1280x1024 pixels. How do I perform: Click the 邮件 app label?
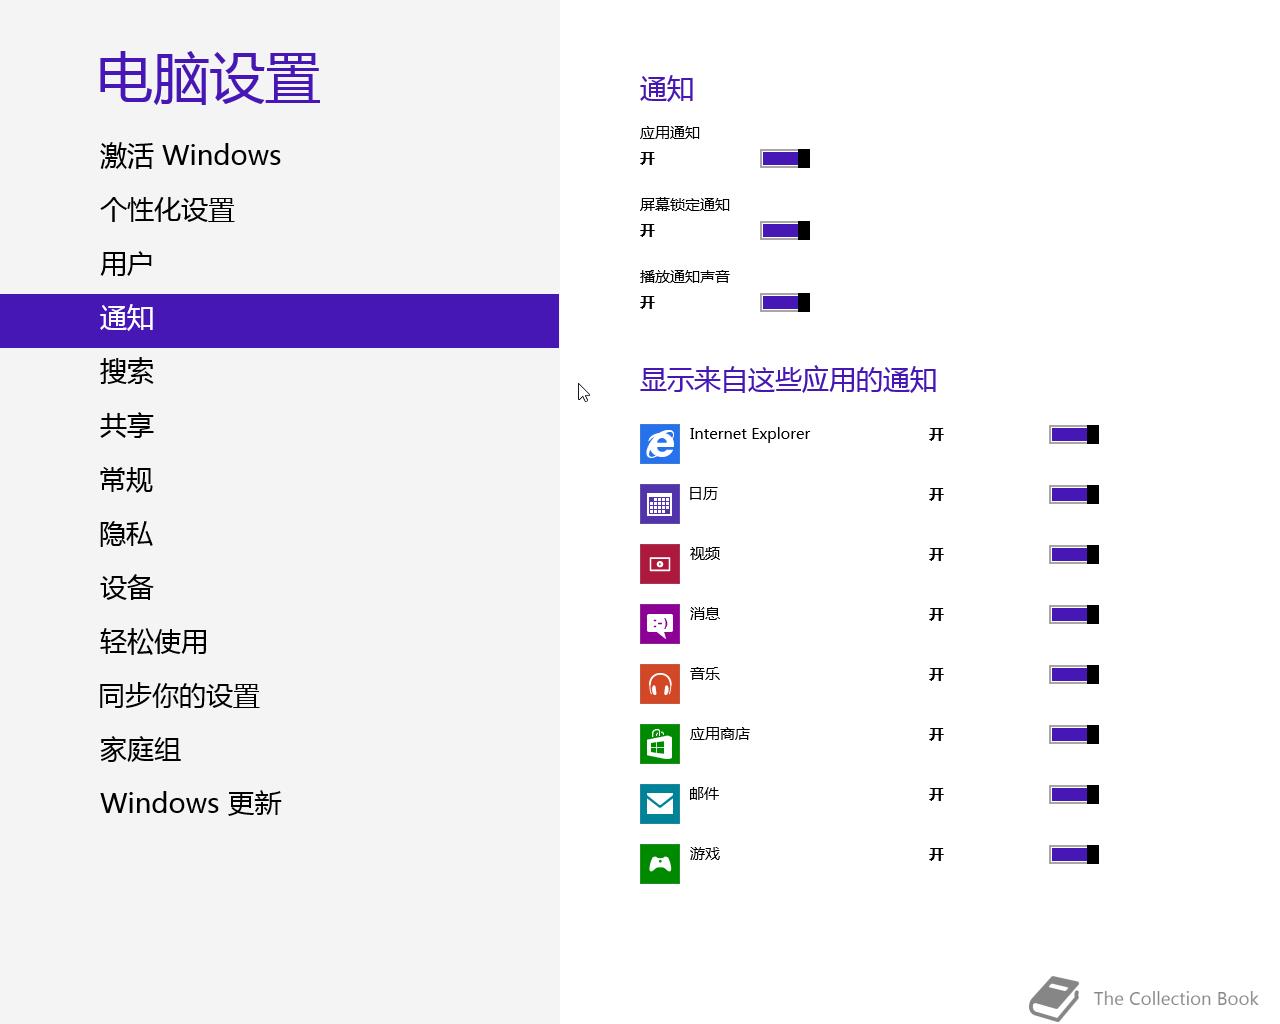[x=705, y=794]
